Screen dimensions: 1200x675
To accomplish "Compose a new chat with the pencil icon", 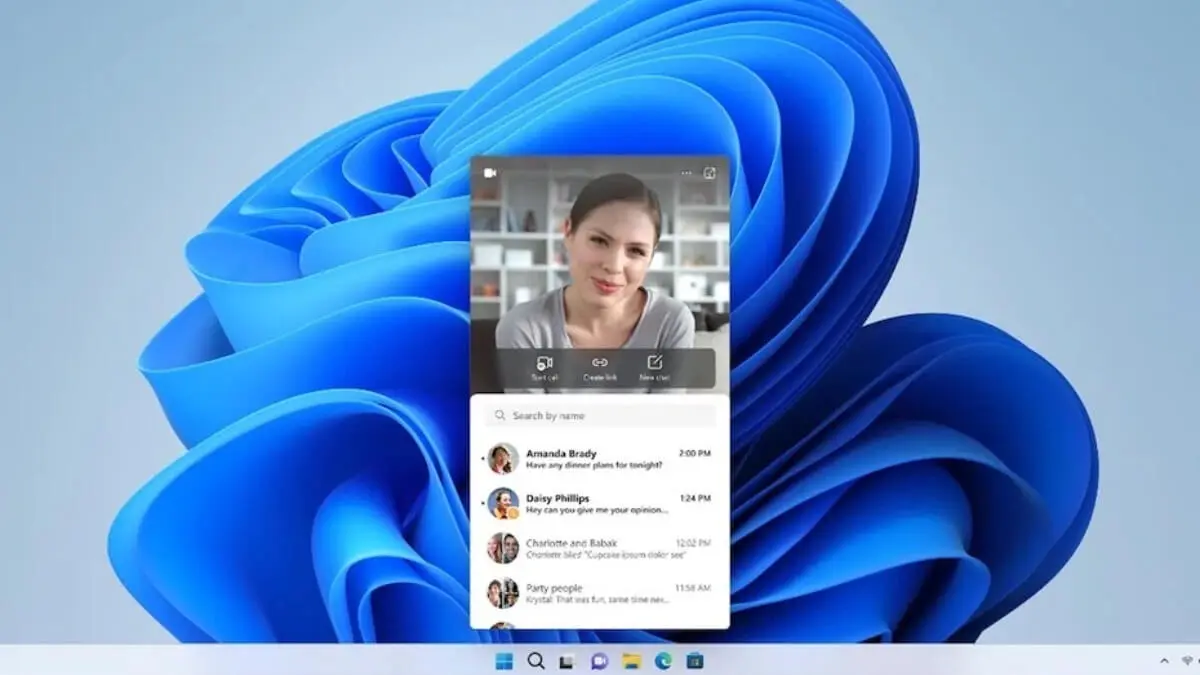I will click(653, 363).
